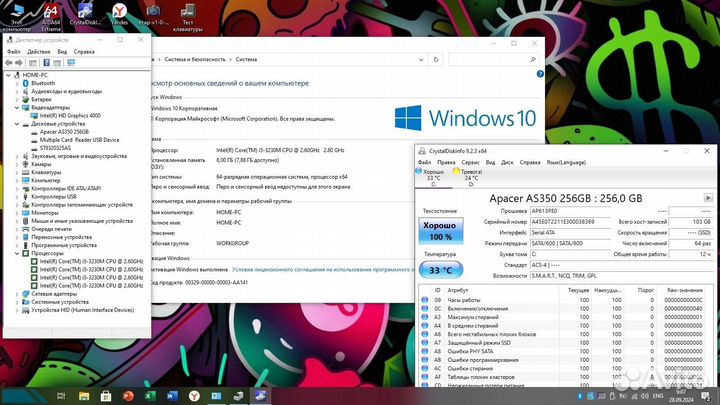
Task: Collapse the 'Дисковые устройства' node
Action: click(x=17, y=124)
